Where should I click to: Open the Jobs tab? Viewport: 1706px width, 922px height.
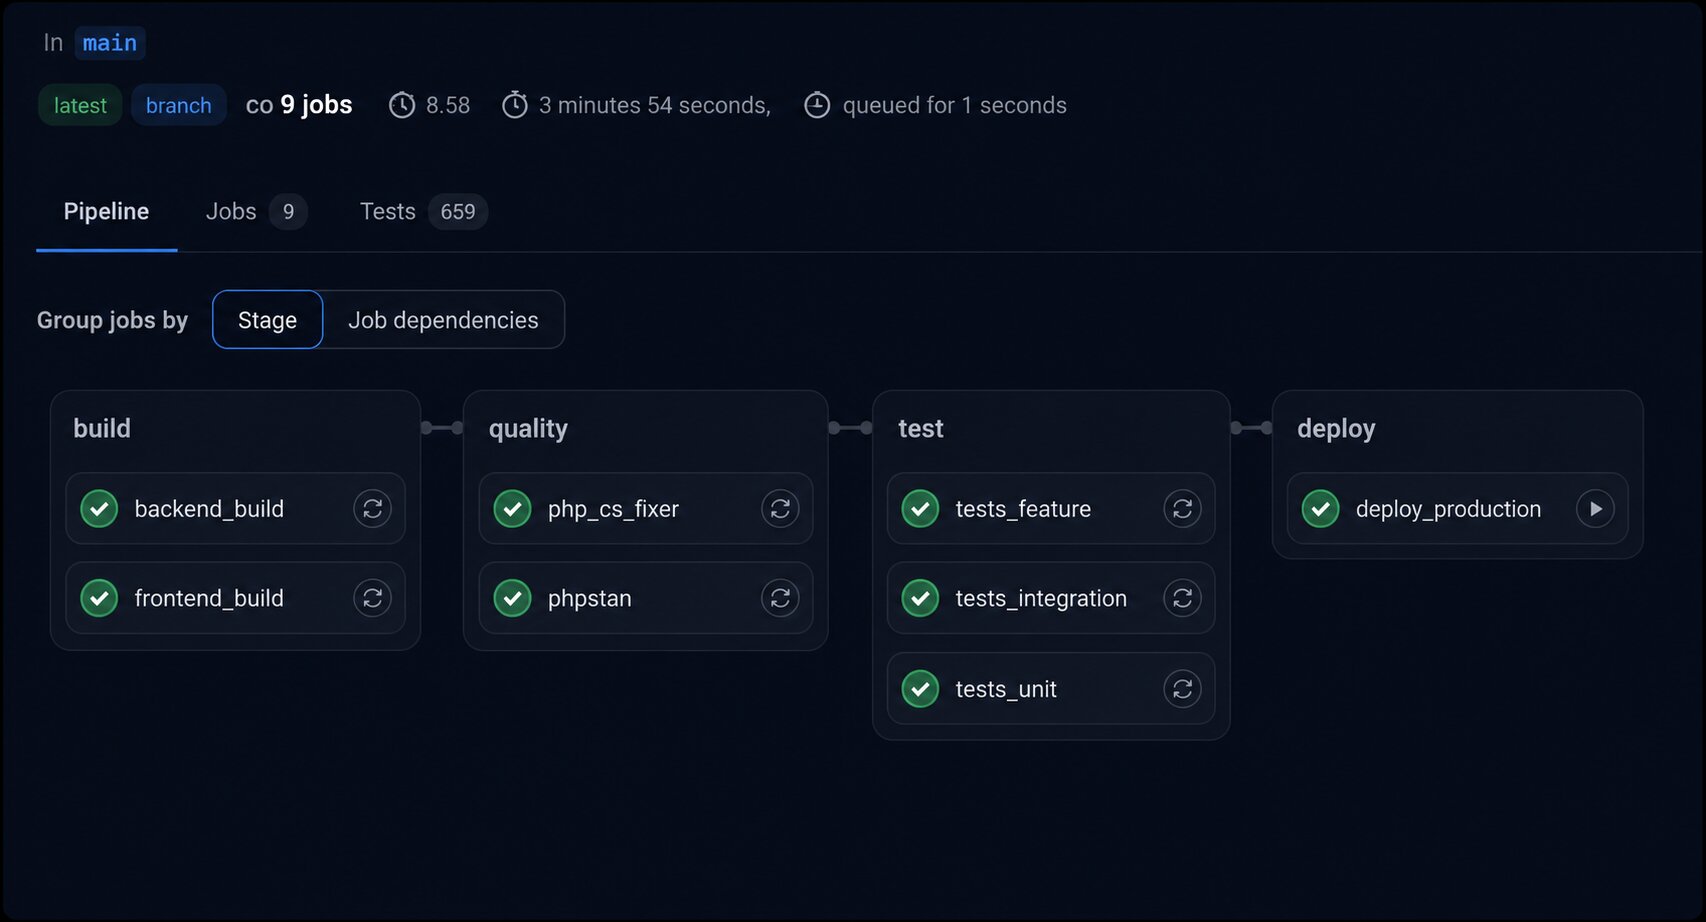(256, 212)
